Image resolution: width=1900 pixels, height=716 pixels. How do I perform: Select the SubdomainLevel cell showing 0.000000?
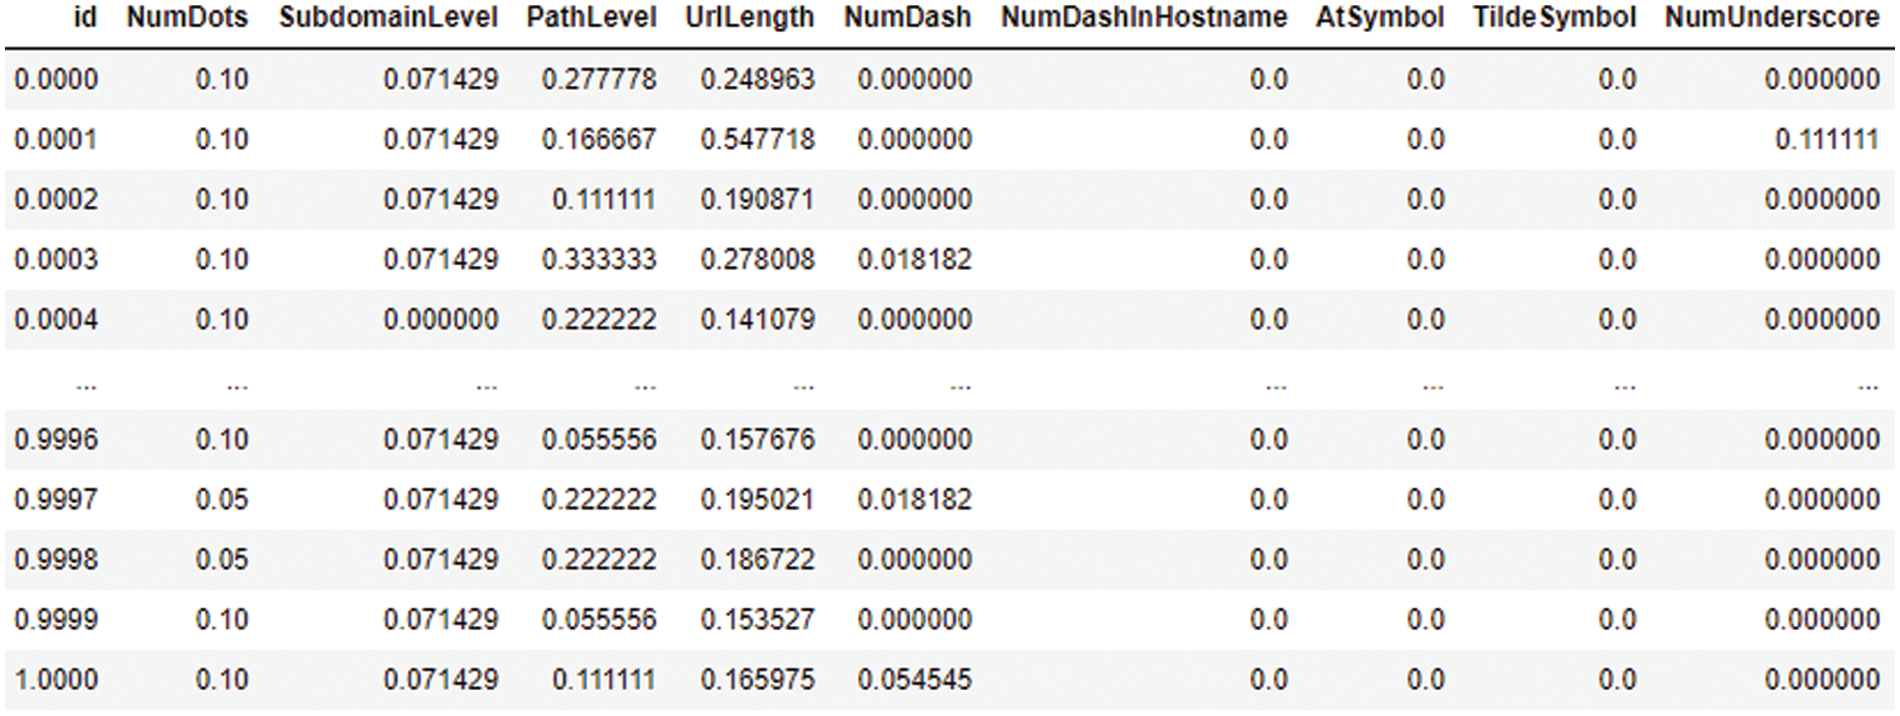pyautogui.click(x=440, y=319)
